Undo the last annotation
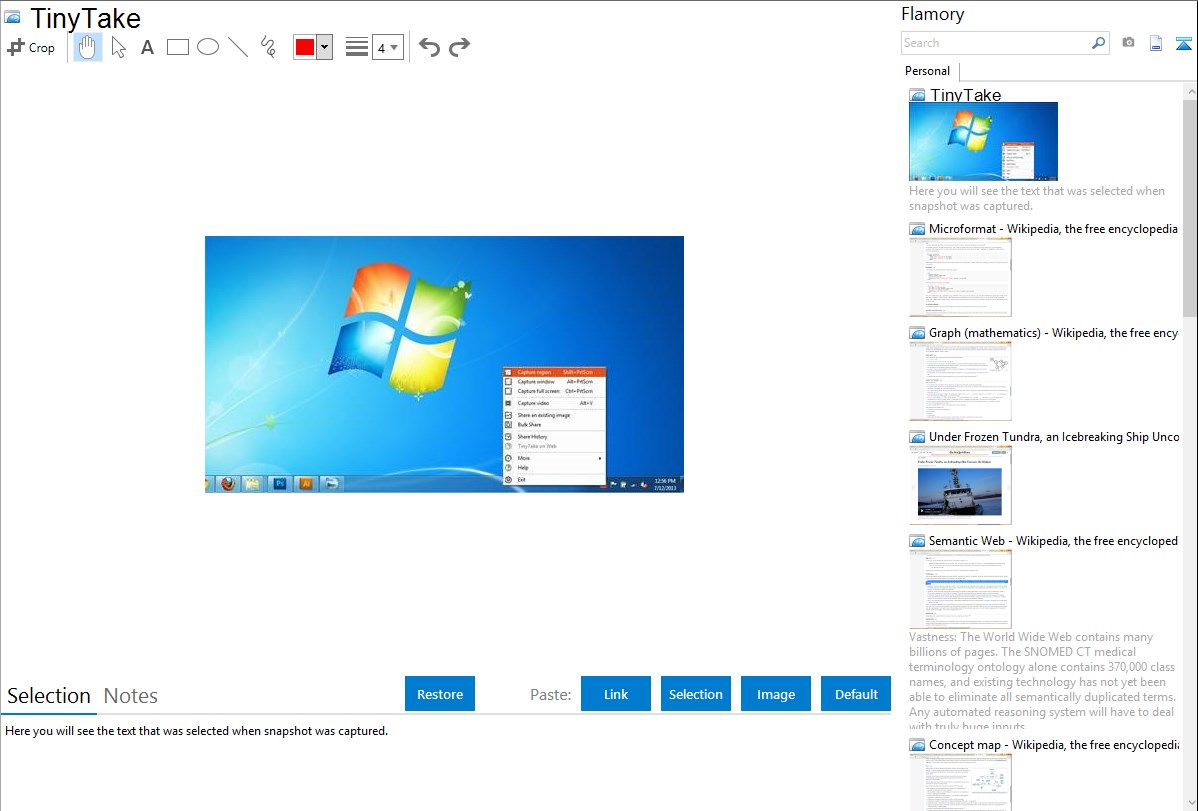Screen dimensions: 1198x811 tap(429, 47)
